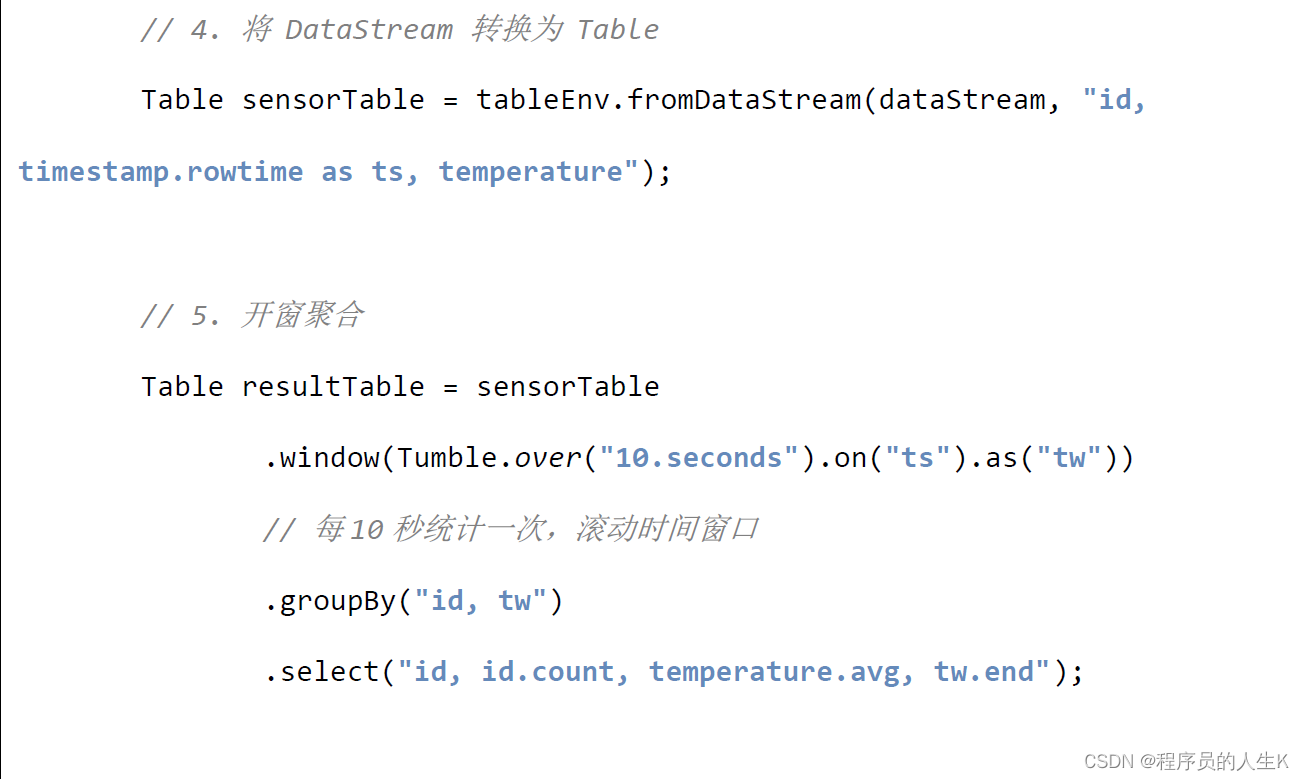This screenshot has width=1304, height=781.
Task: Click the "id, tw" string in groupBy
Action: tap(480, 601)
